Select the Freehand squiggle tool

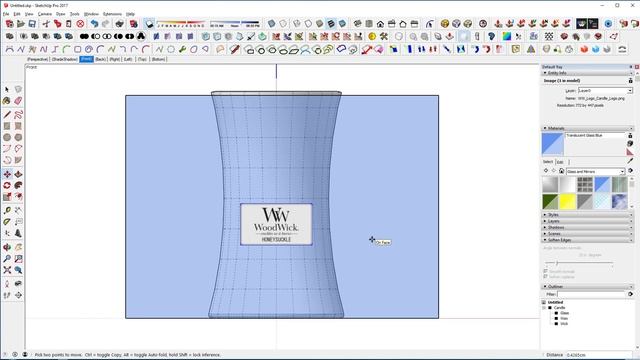click(18, 115)
